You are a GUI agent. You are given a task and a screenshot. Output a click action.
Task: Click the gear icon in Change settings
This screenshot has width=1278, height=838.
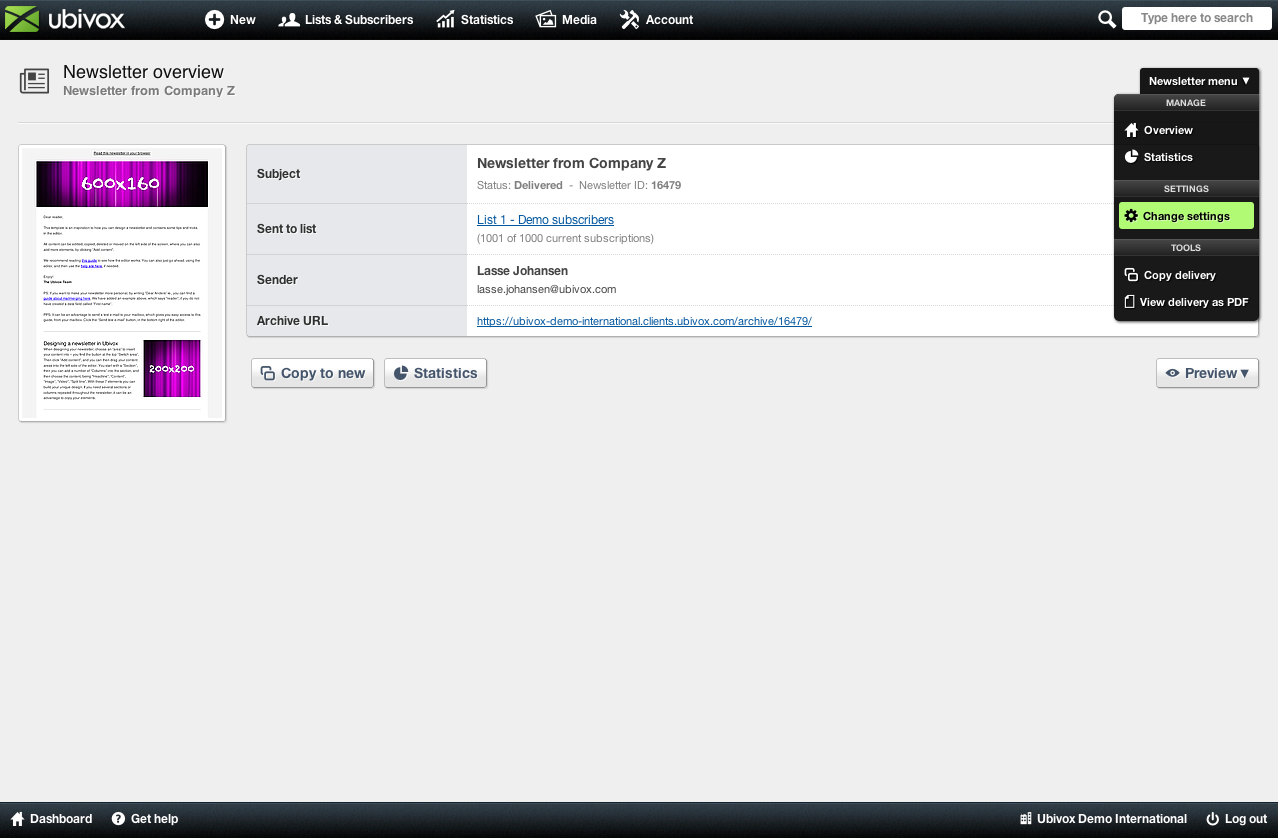1131,216
